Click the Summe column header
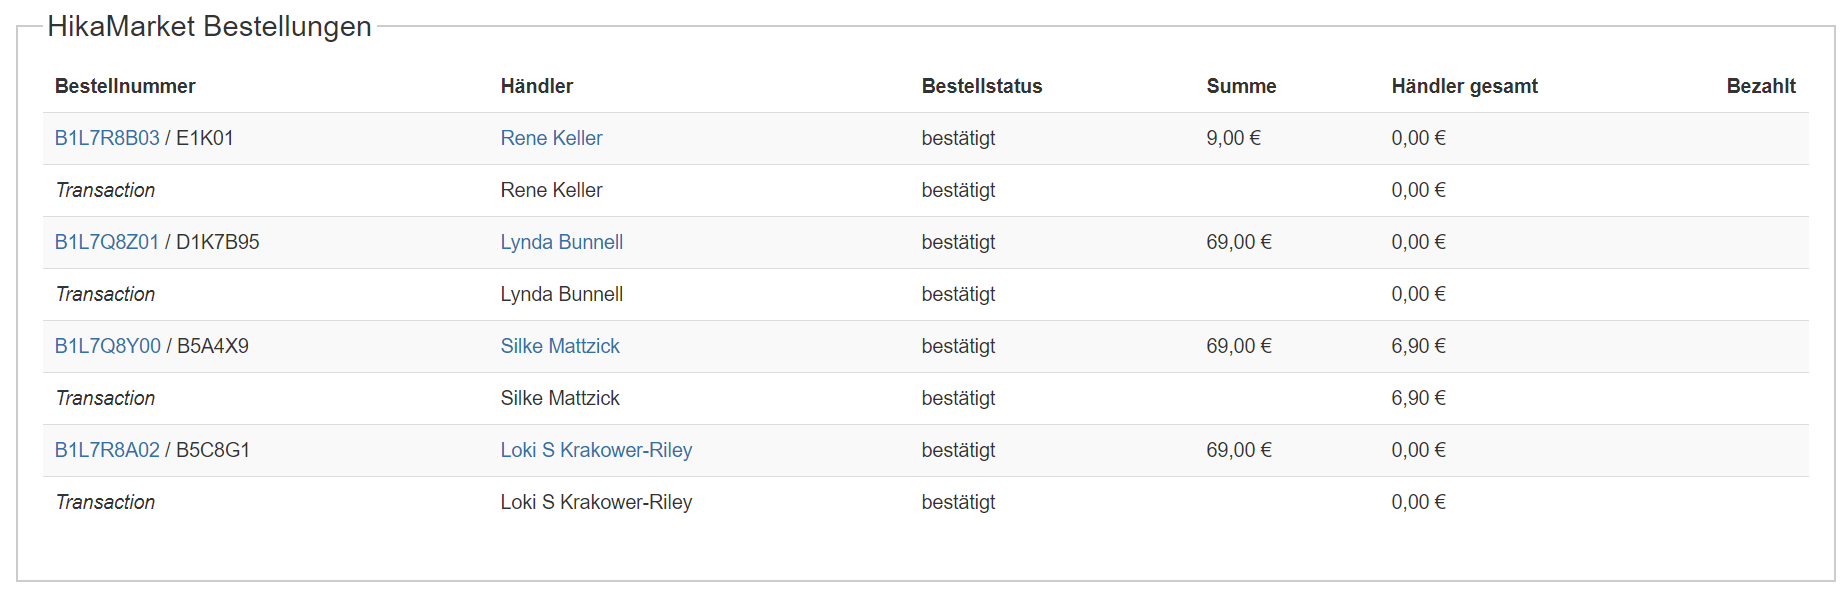This screenshot has height=598, width=1845. (1241, 86)
